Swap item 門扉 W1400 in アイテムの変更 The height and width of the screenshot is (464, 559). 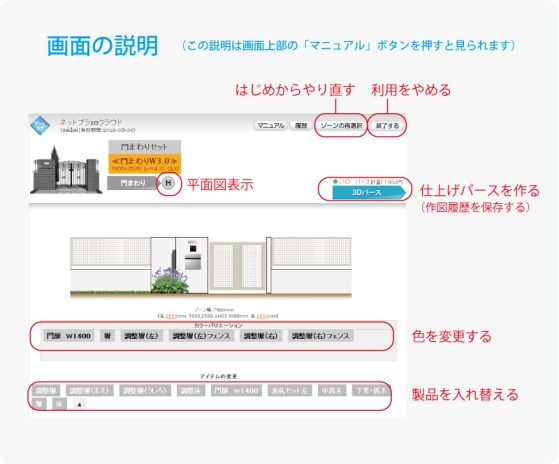(x=236, y=391)
